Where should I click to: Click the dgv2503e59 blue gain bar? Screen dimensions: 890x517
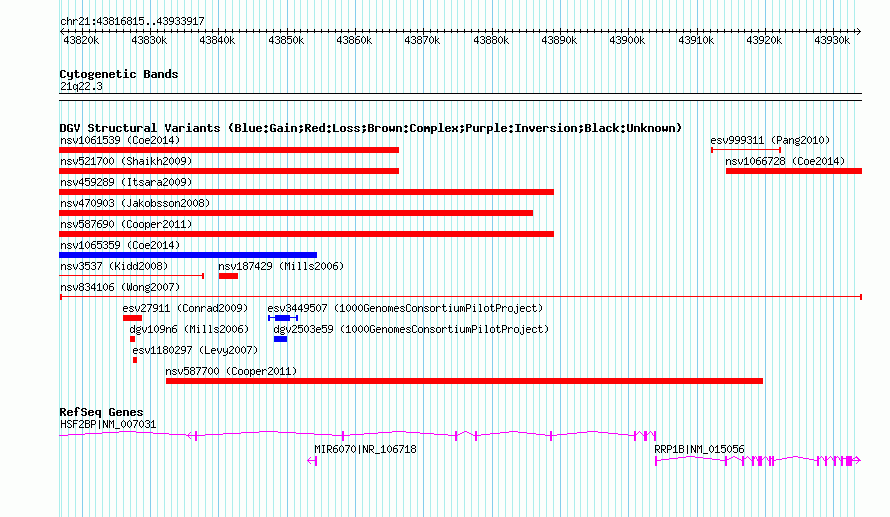click(280, 339)
